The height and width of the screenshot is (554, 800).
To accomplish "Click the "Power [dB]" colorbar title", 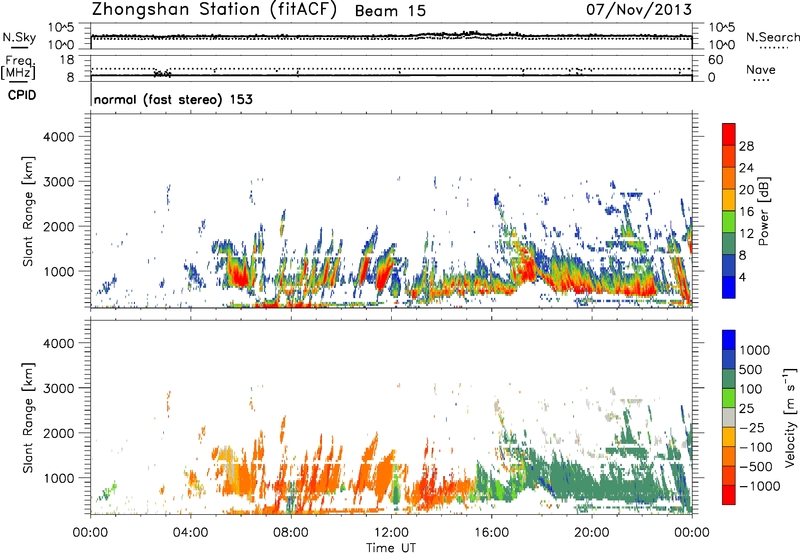I will (763, 212).
